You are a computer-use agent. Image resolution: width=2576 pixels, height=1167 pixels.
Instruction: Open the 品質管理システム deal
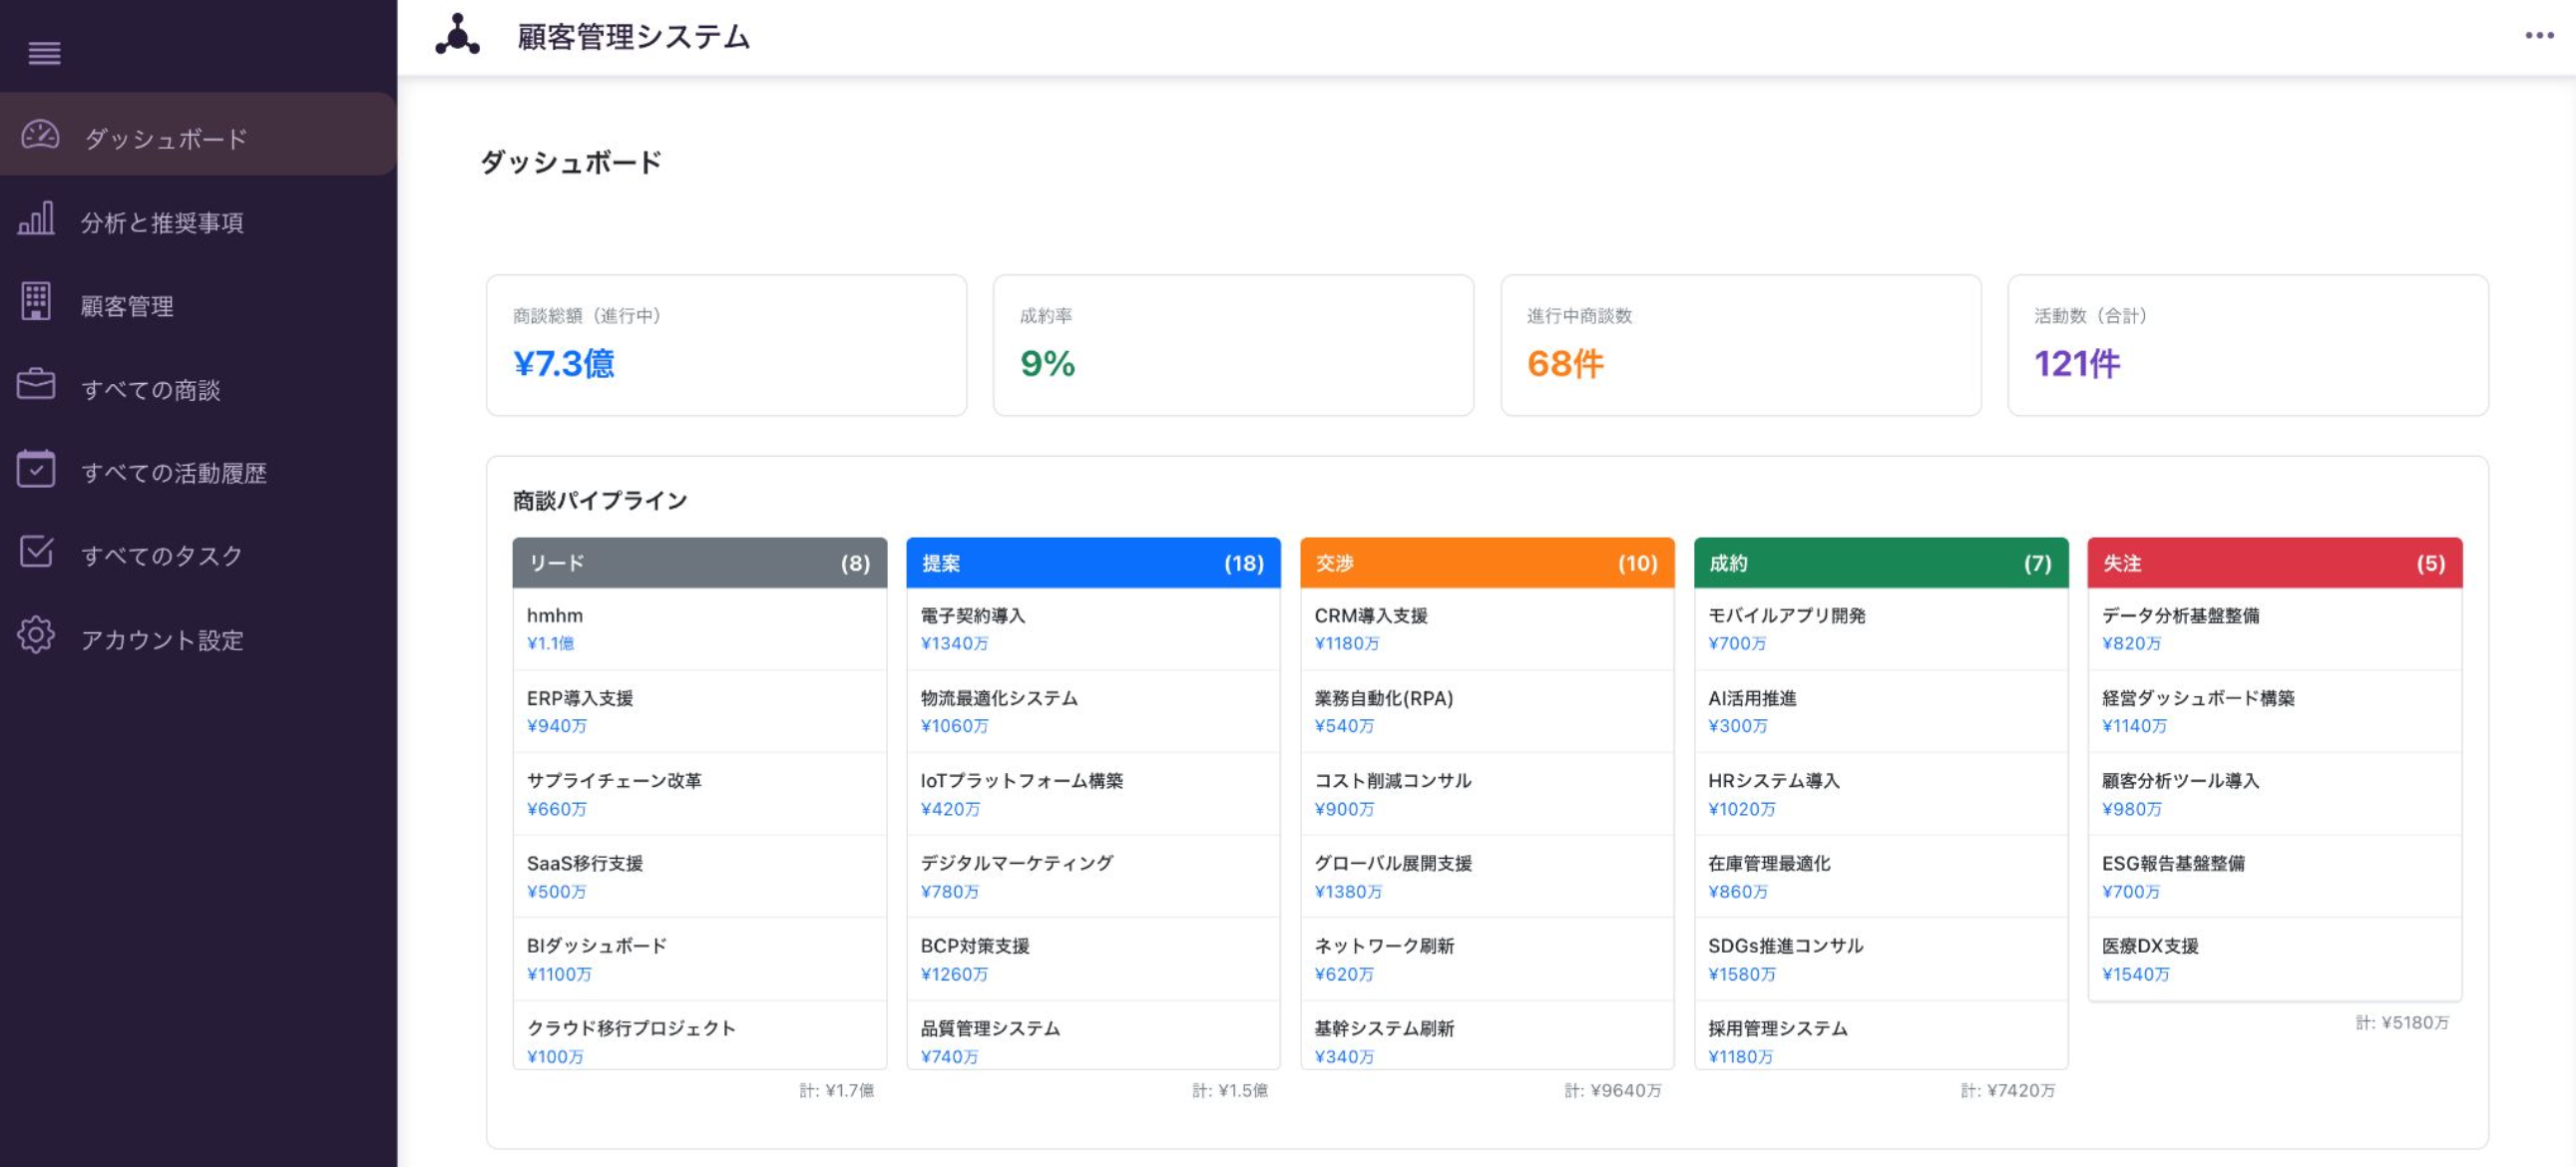(1093, 1036)
